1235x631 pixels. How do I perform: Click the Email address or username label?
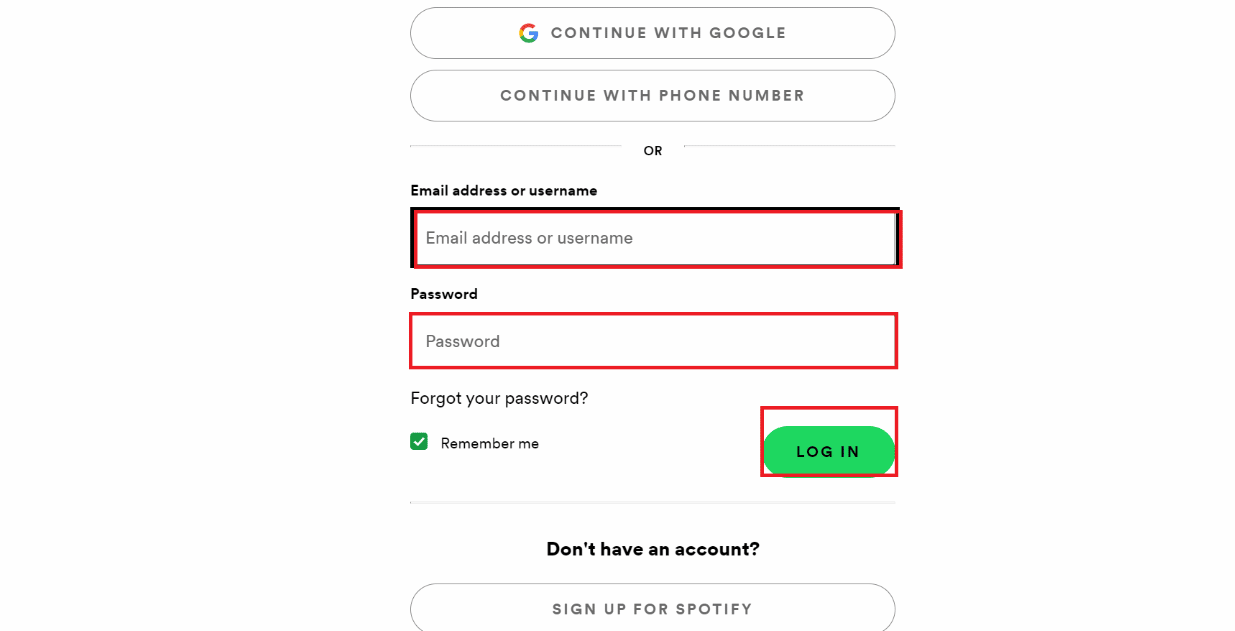pyautogui.click(x=504, y=190)
